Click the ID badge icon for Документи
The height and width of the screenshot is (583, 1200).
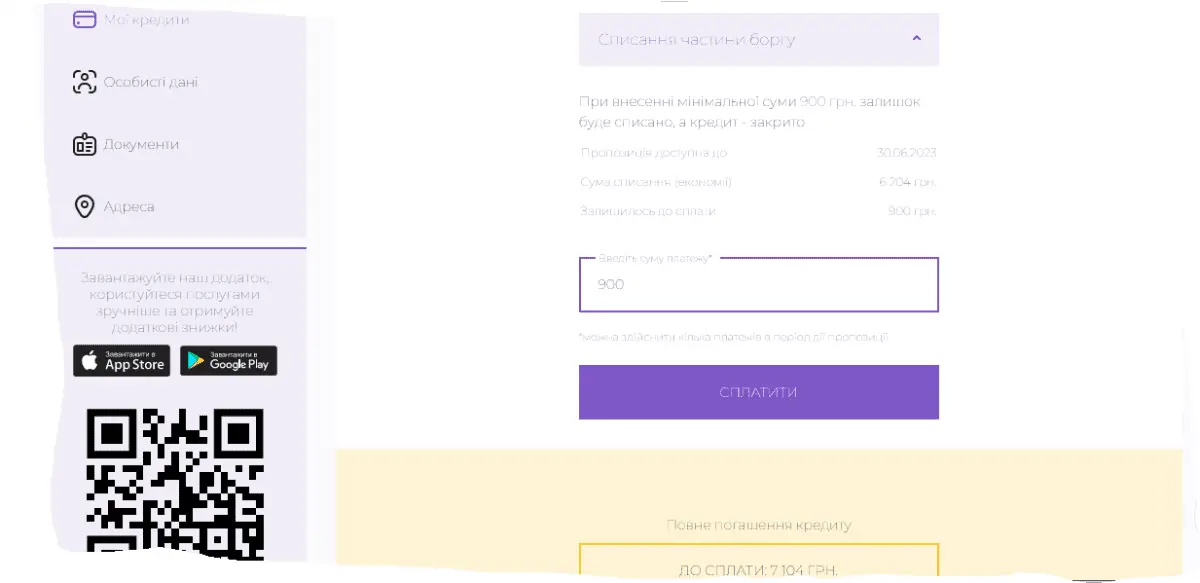[x=85, y=145]
